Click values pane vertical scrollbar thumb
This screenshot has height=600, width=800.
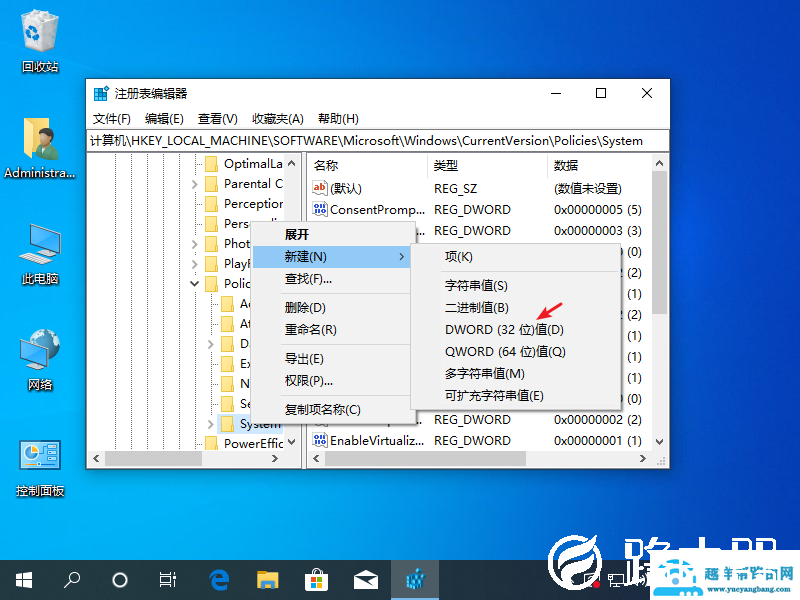(659, 242)
